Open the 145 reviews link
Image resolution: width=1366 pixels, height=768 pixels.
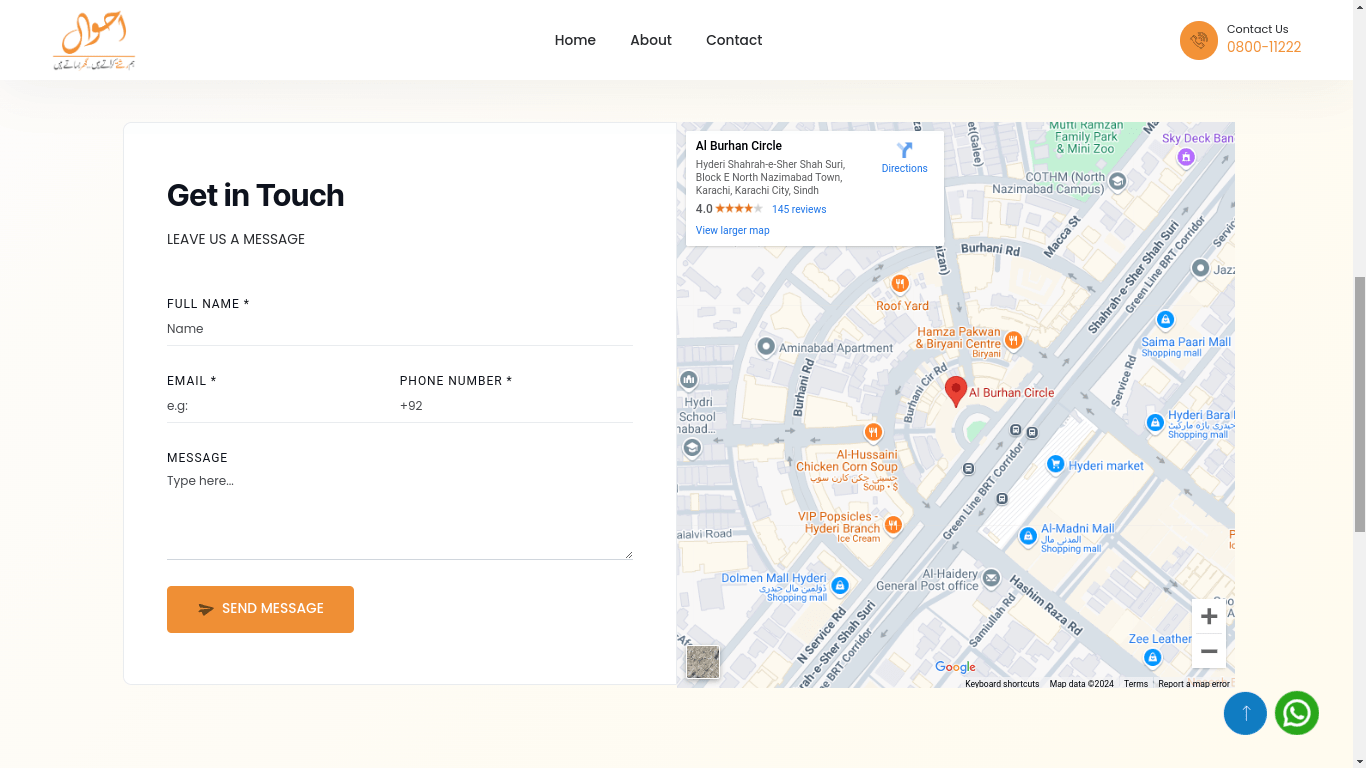click(x=799, y=209)
